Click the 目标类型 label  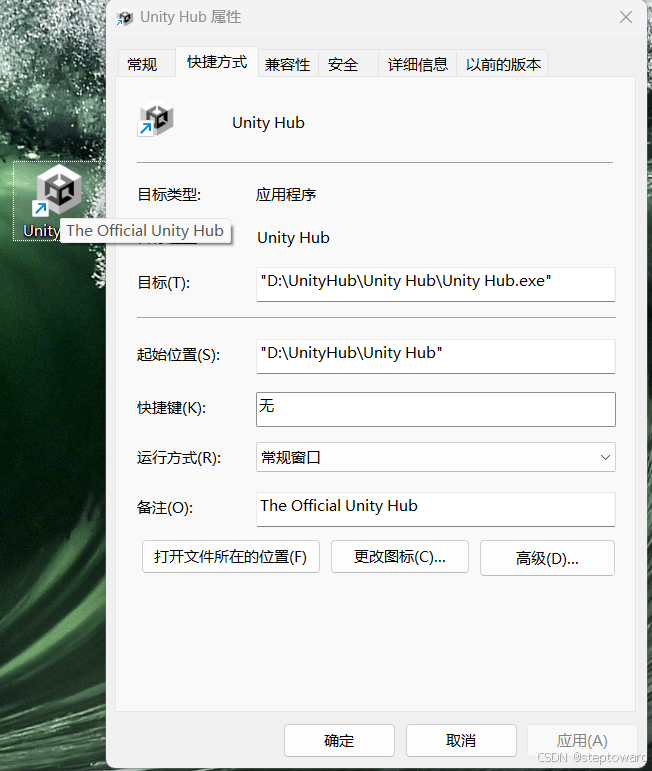click(x=169, y=195)
